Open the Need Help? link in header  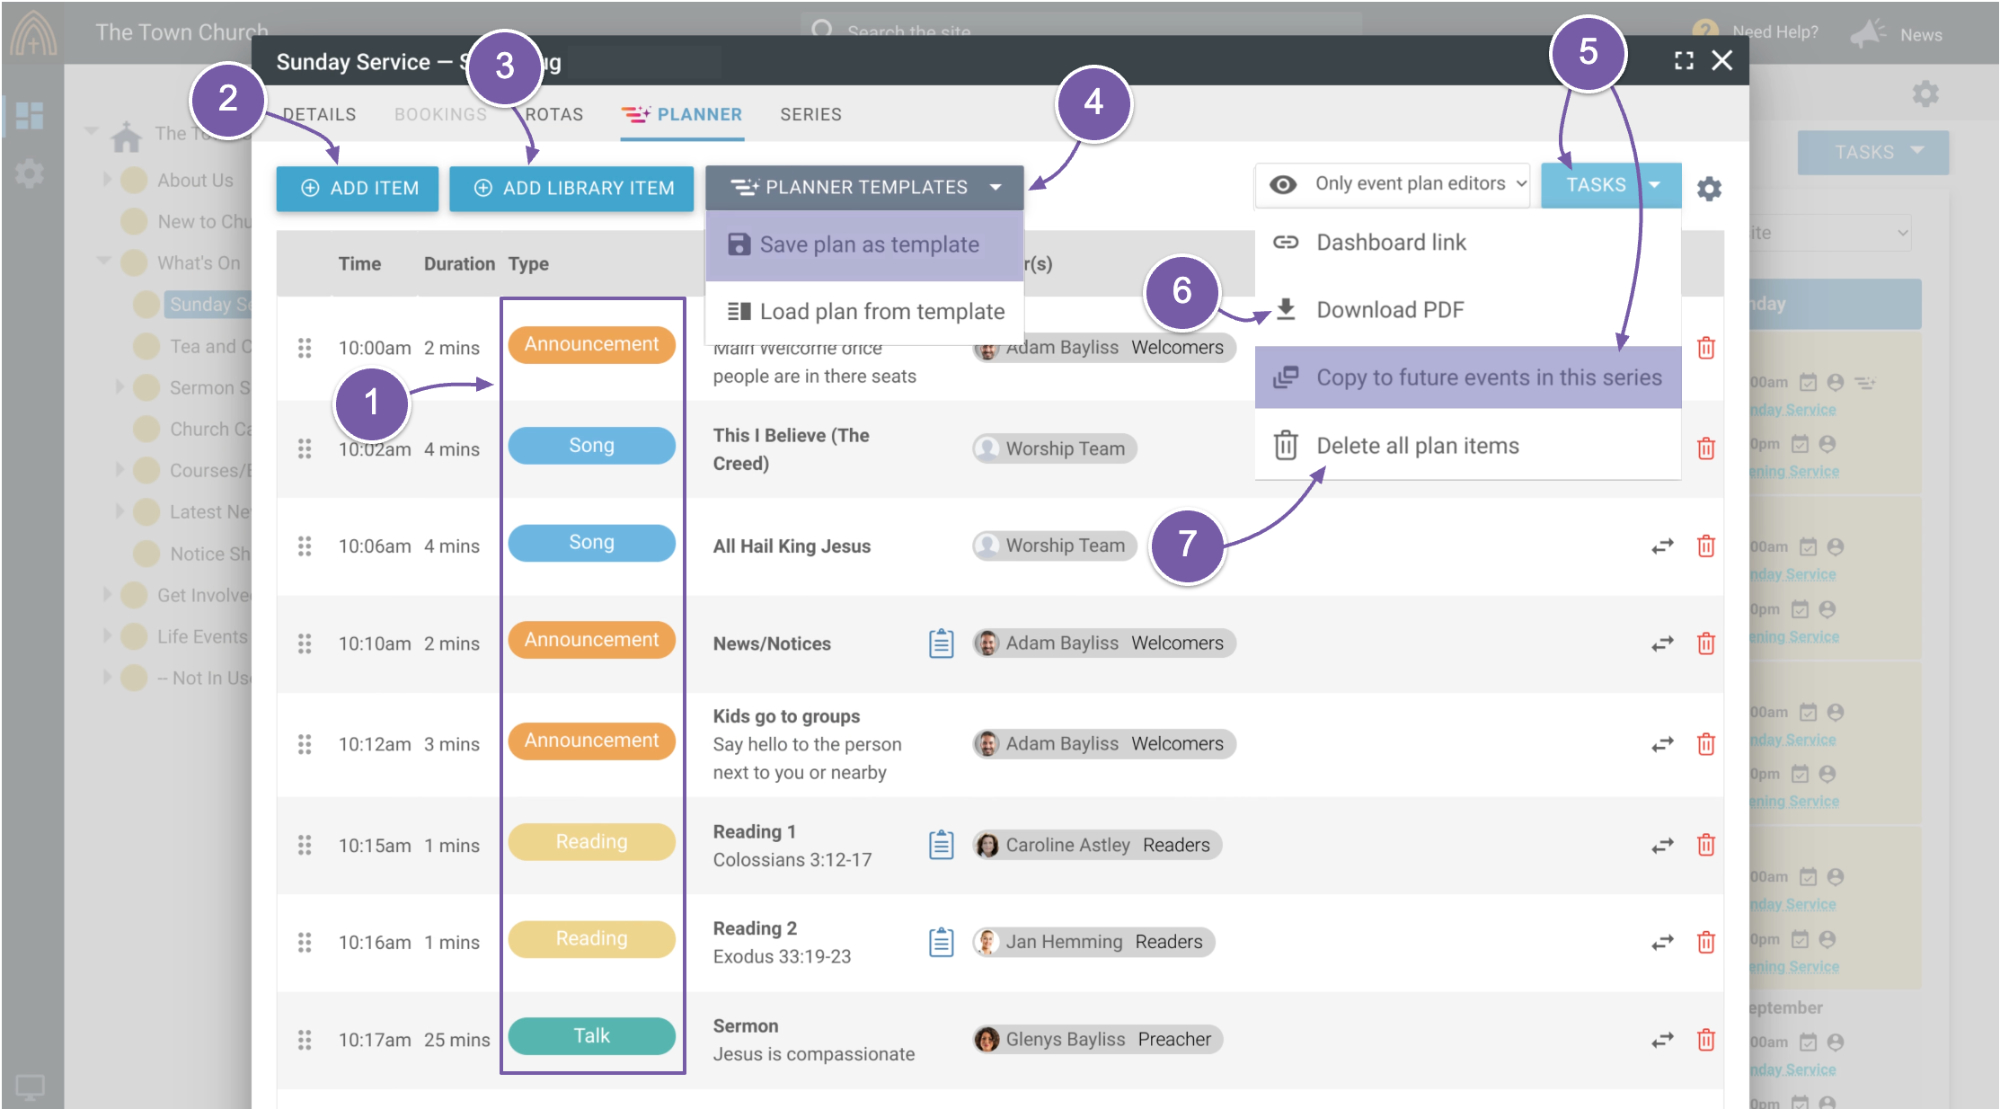[1756, 32]
